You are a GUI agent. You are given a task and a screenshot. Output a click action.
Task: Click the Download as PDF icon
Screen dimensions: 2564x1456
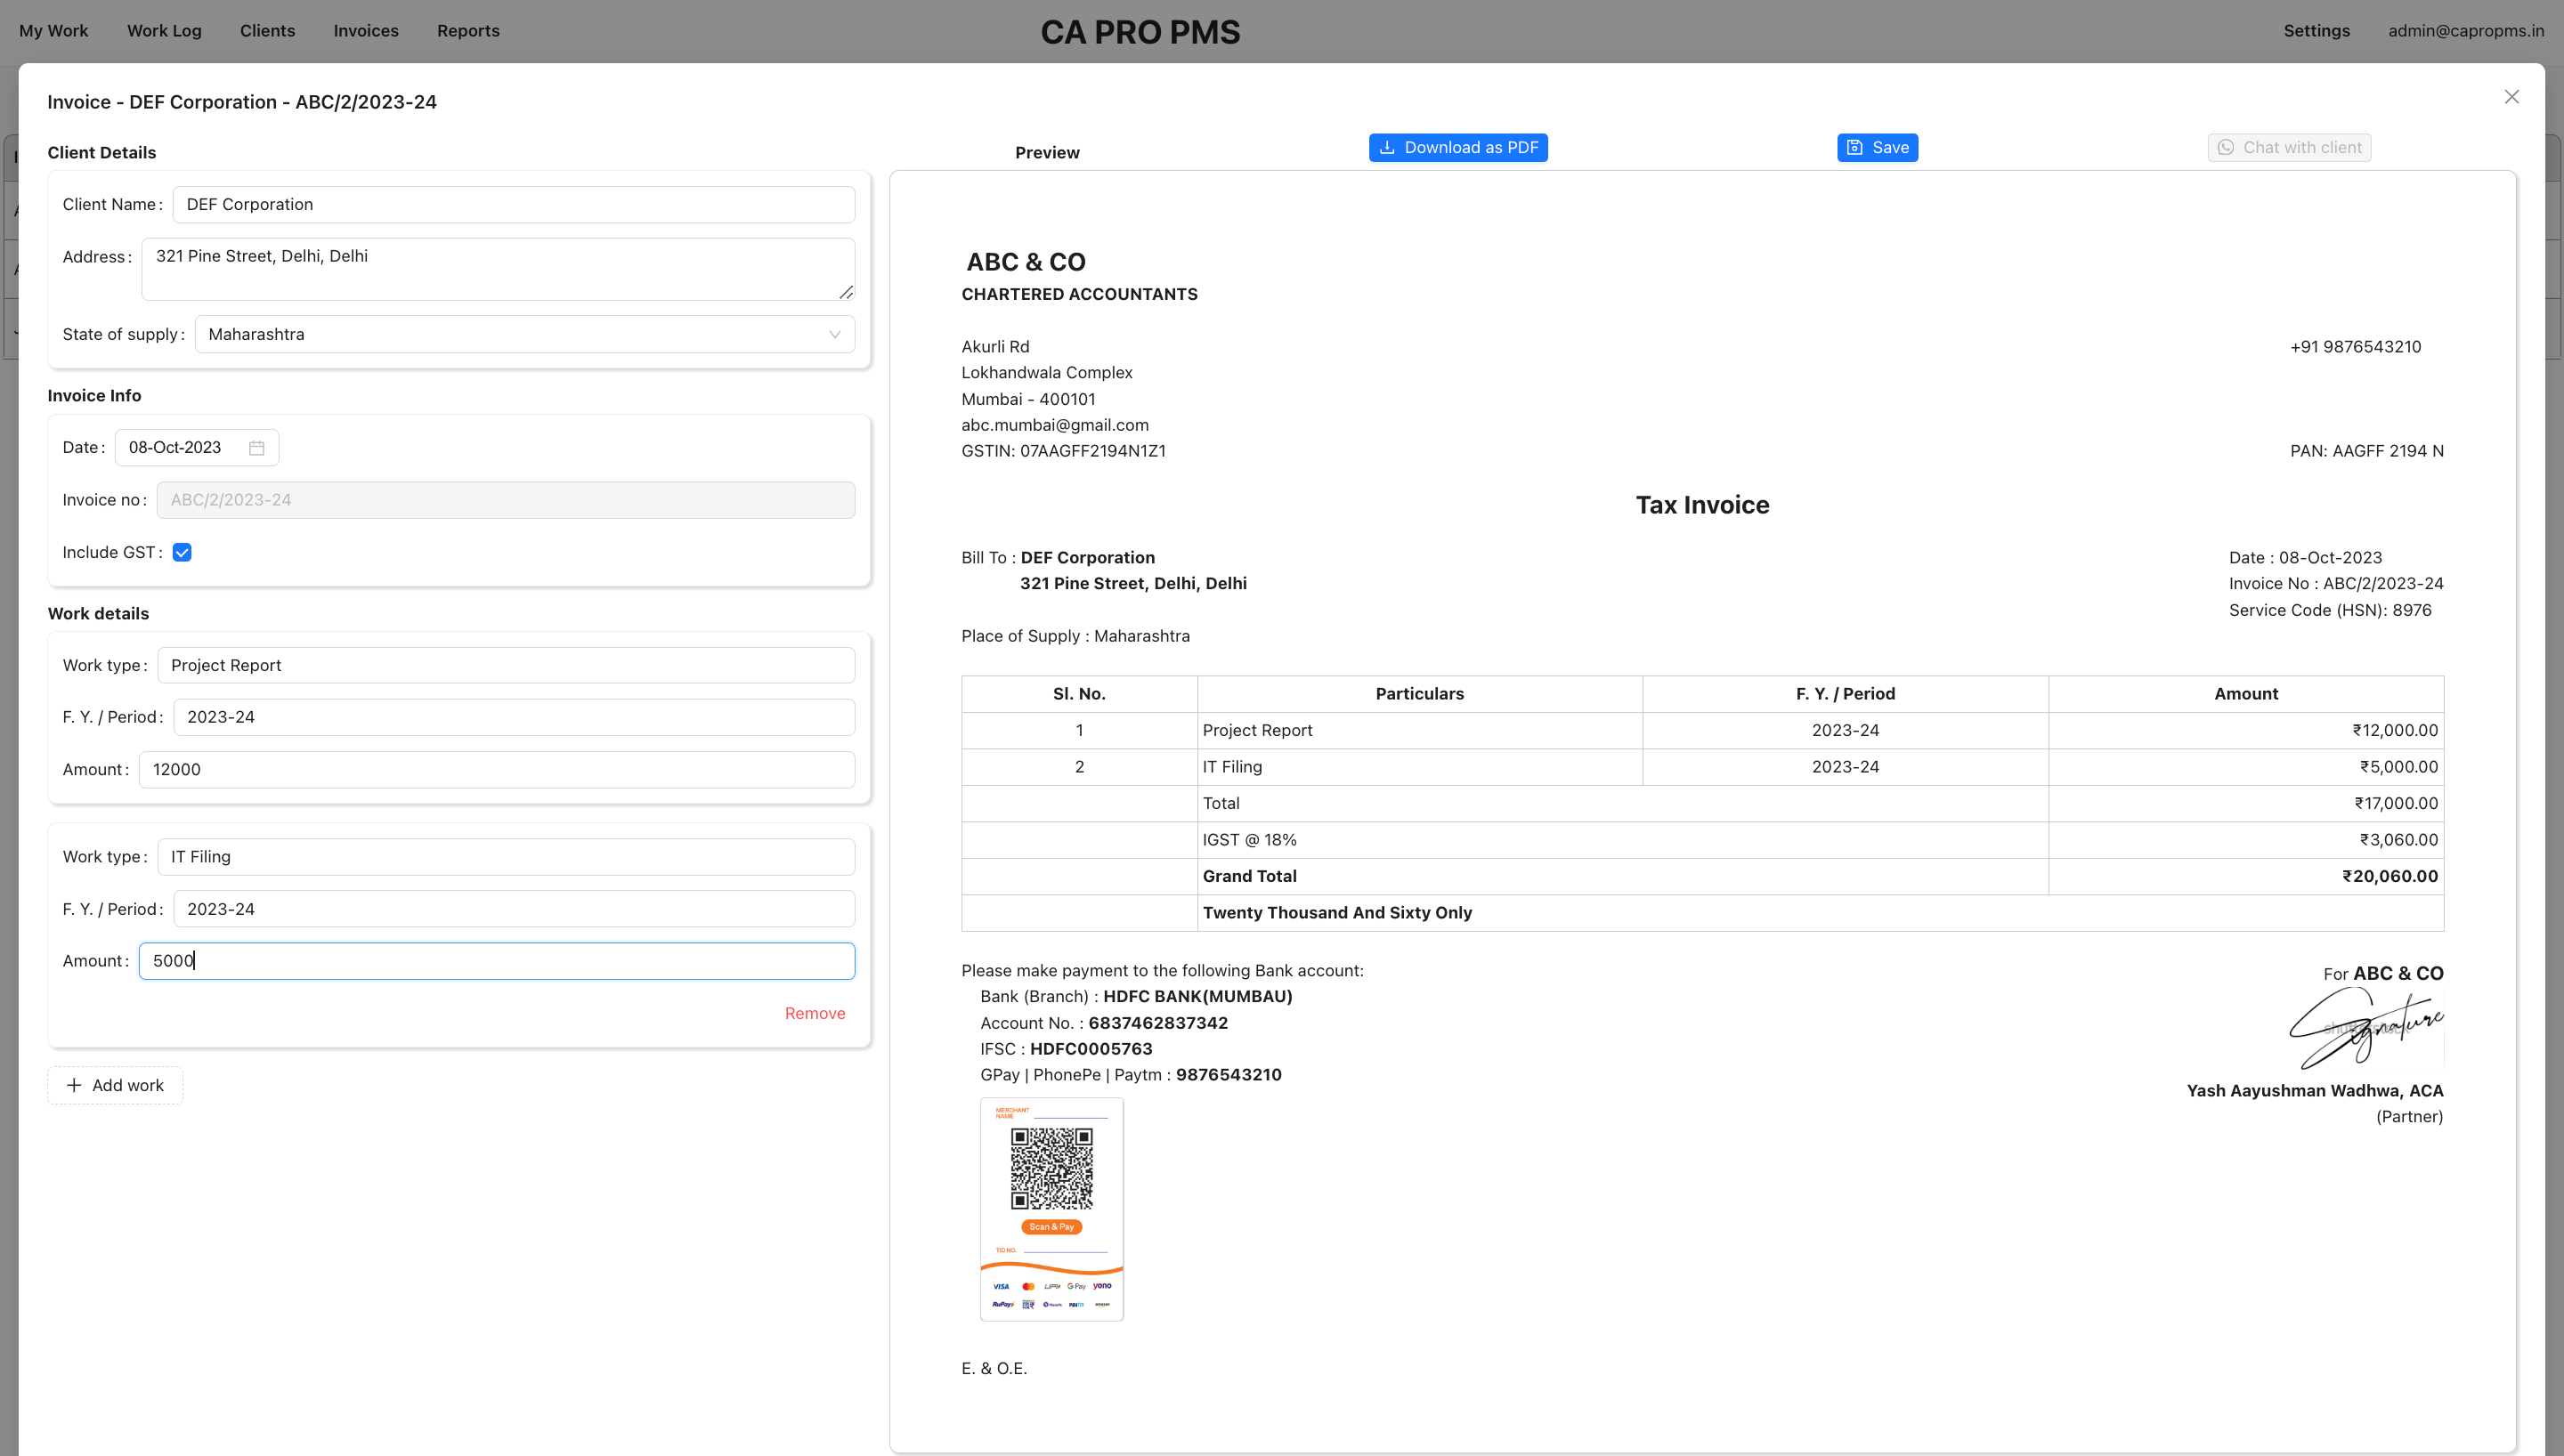[x=1387, y=147]
